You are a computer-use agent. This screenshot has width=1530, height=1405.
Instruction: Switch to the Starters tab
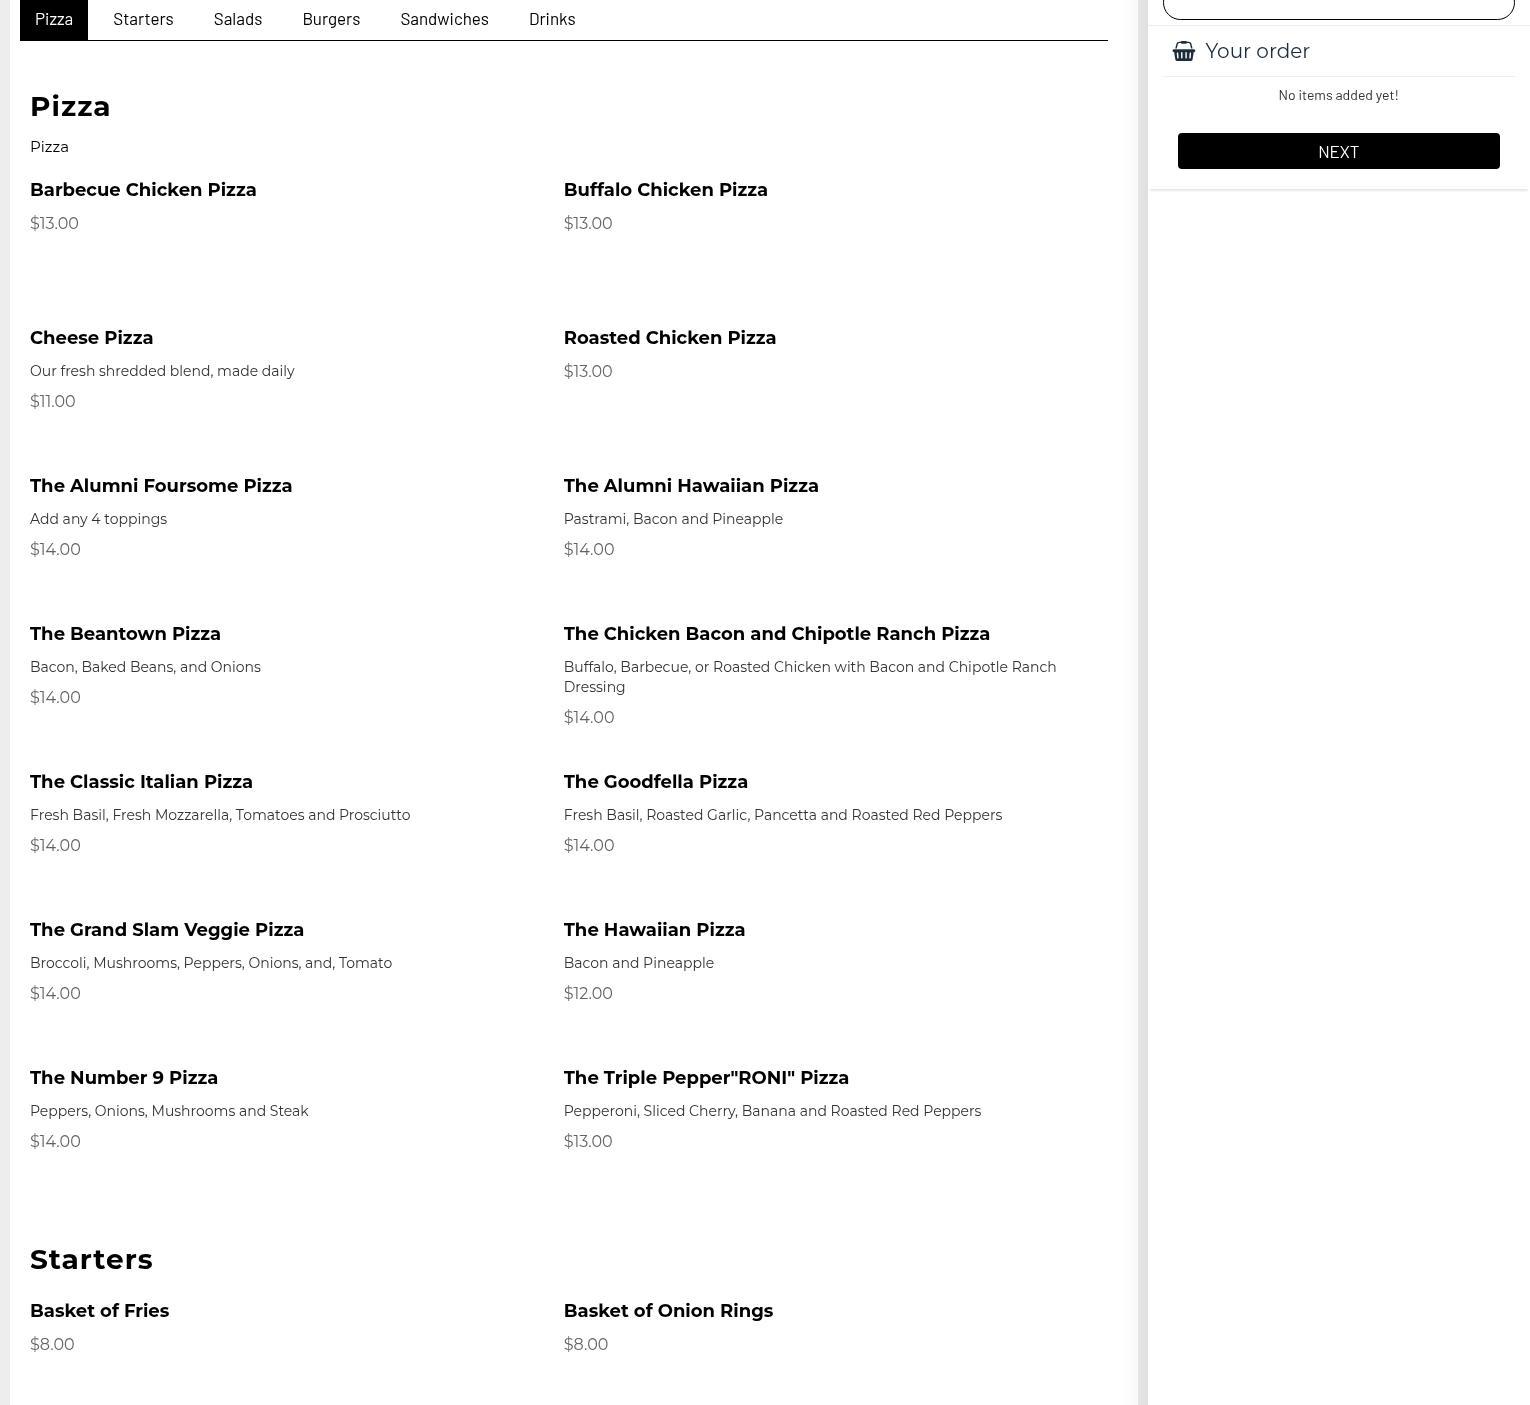[143, 19]
